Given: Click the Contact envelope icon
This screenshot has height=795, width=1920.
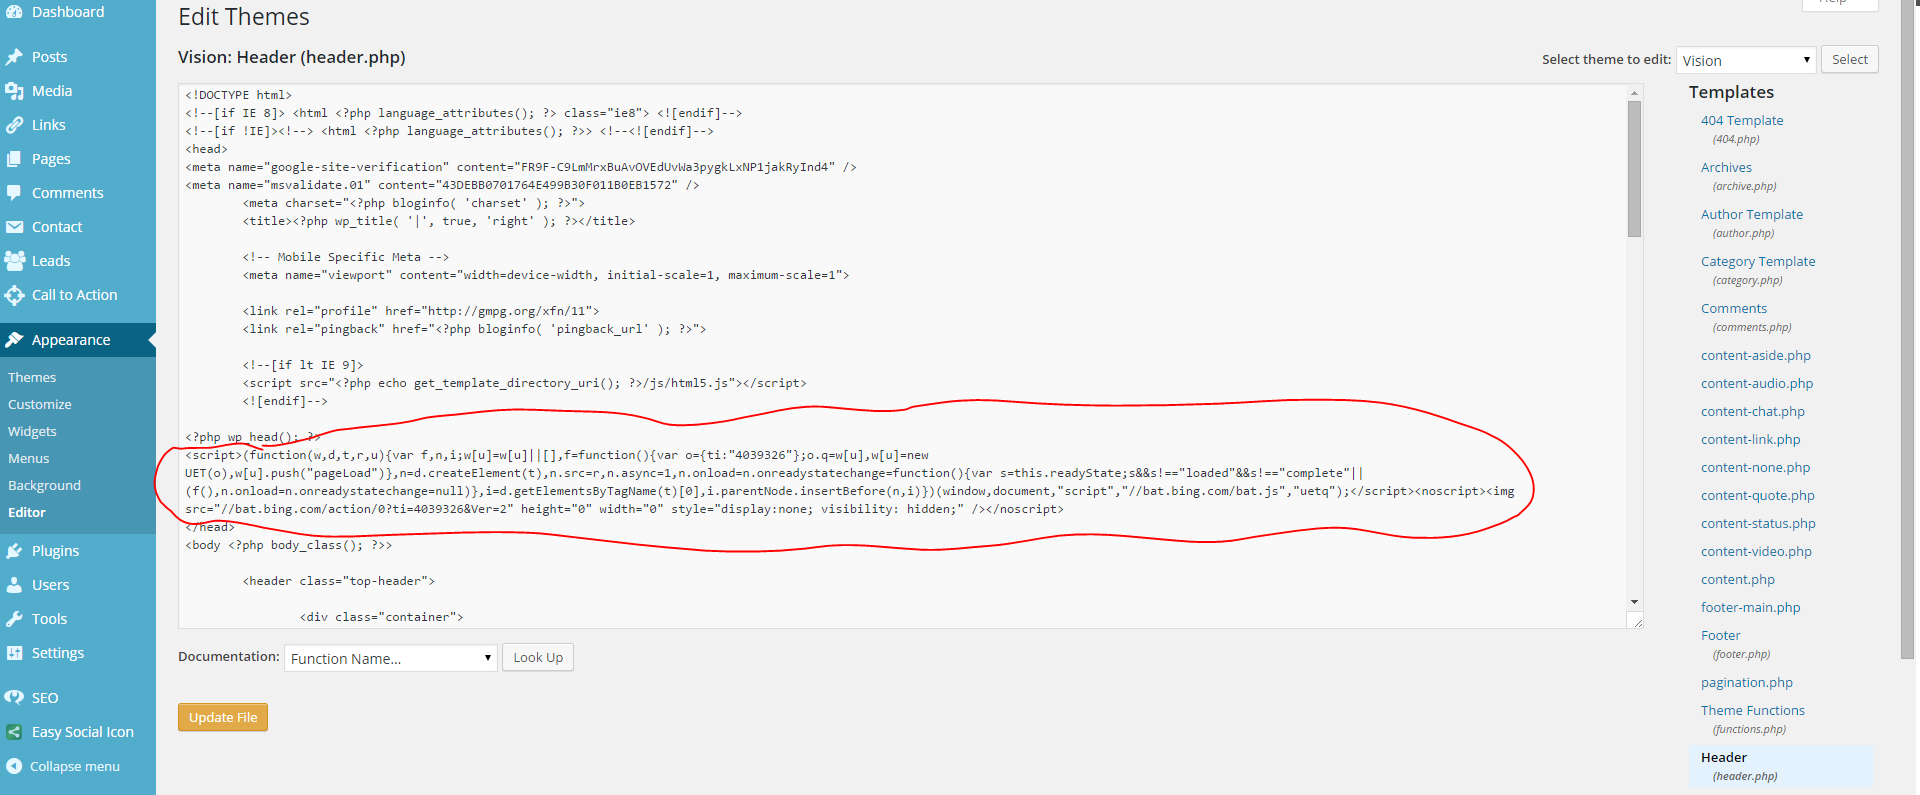Looking at the screenshot, I should (x=14, y=227).
